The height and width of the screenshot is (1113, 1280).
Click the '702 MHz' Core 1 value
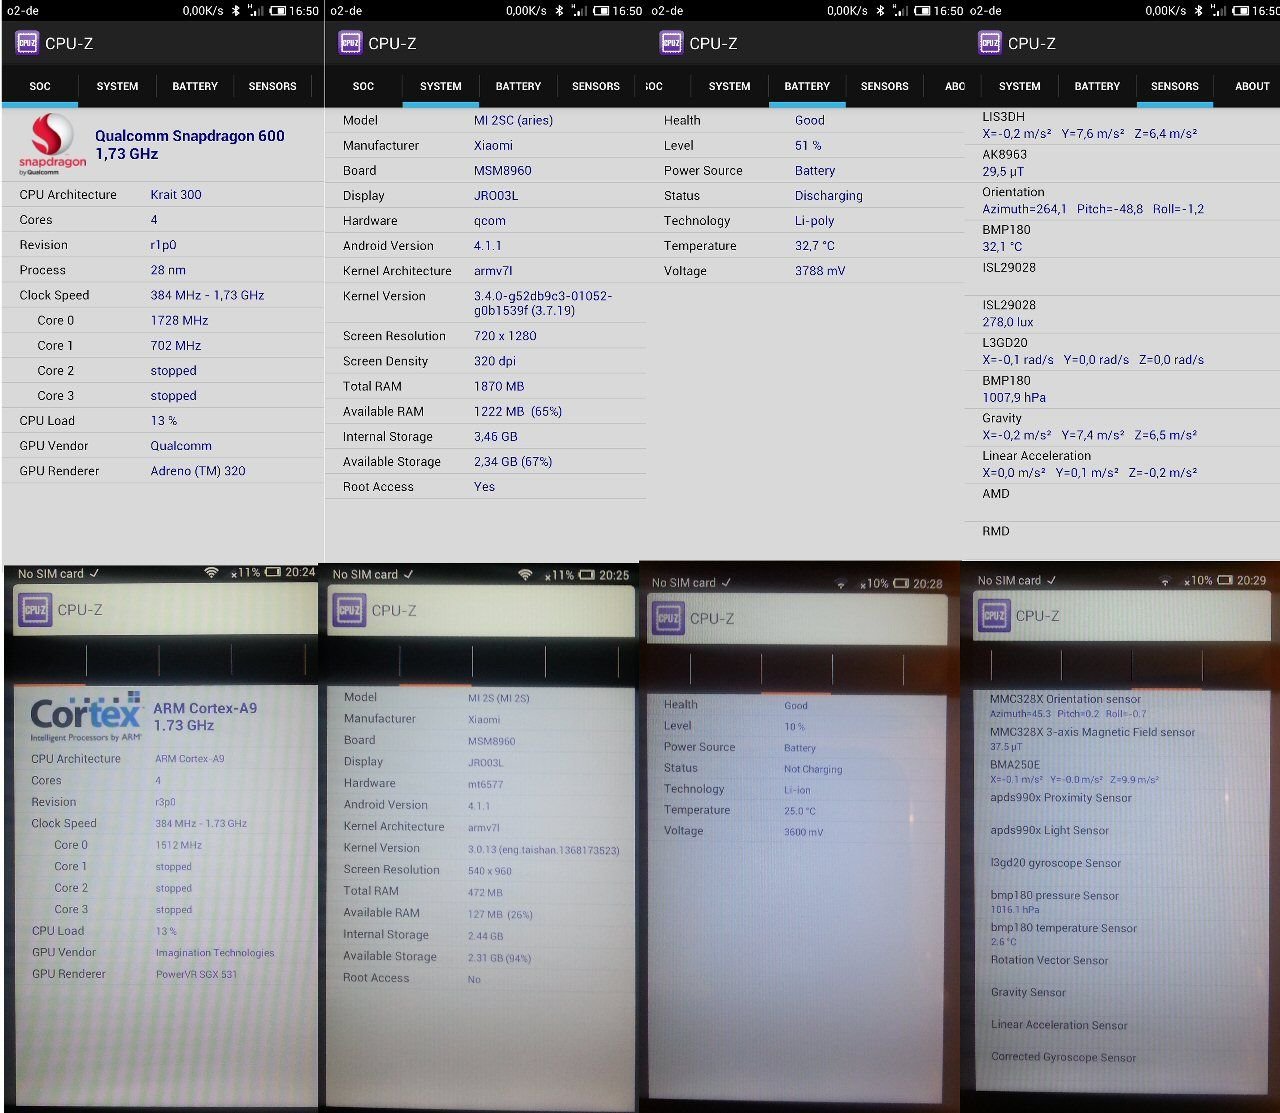coord(176,345)
